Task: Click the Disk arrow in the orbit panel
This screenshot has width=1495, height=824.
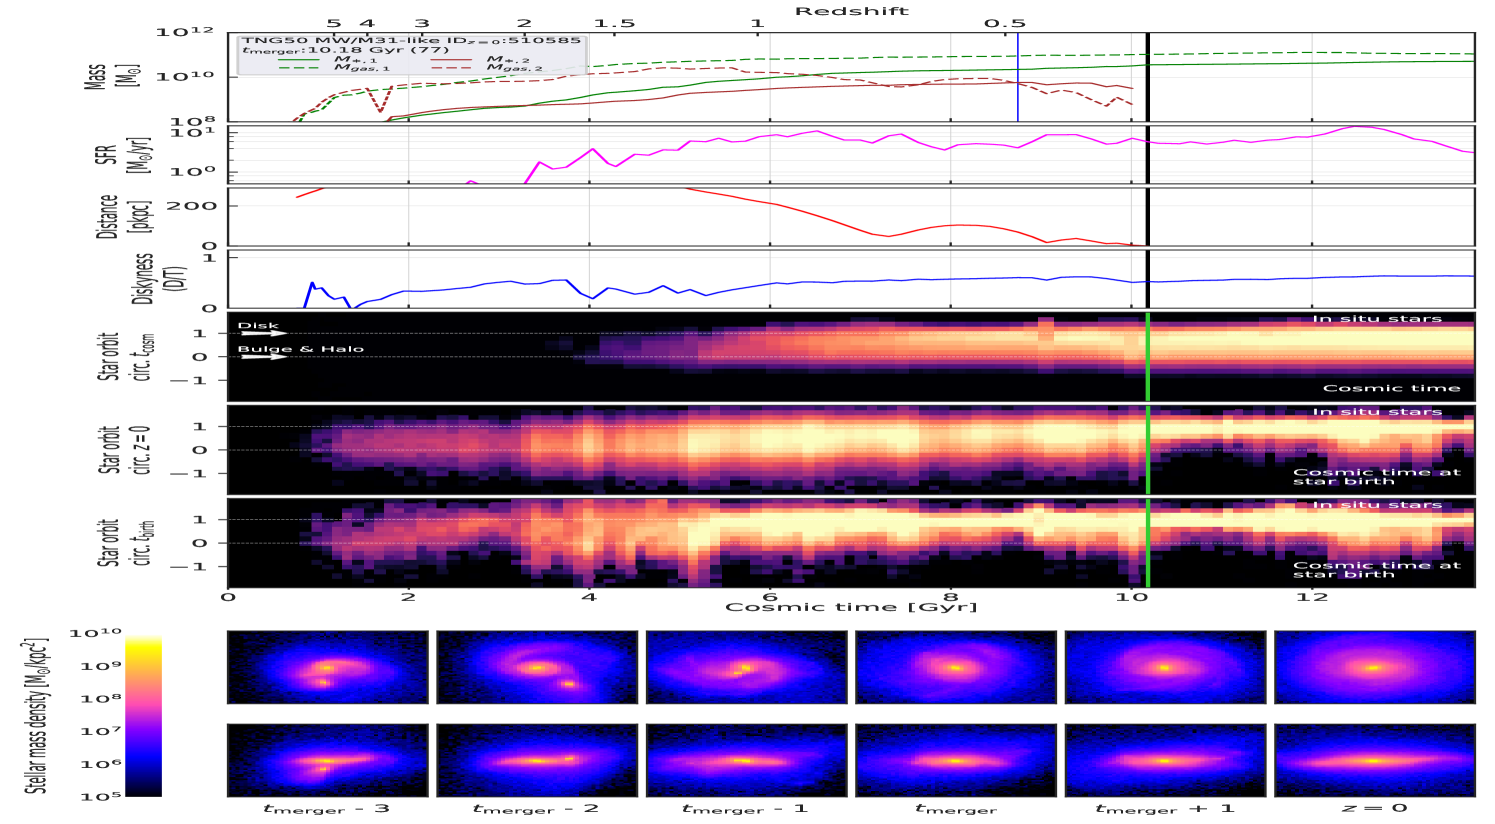Action: (263, 333)
